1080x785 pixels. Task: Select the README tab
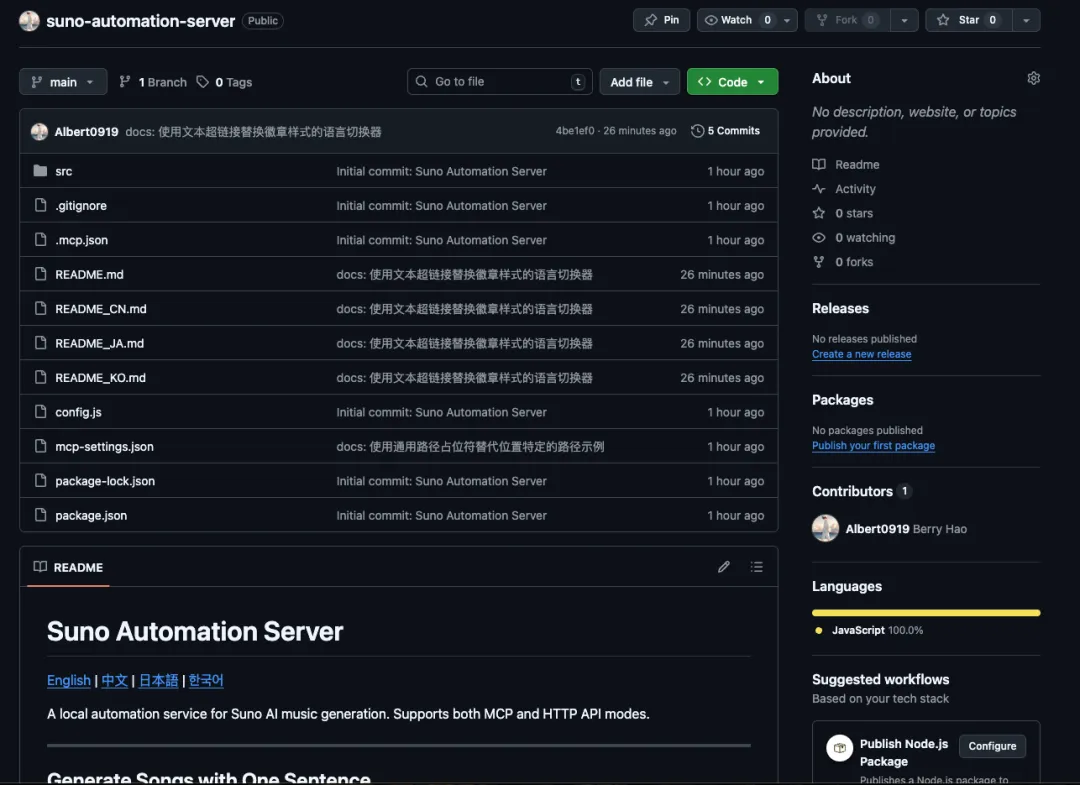tap(68, 567)
